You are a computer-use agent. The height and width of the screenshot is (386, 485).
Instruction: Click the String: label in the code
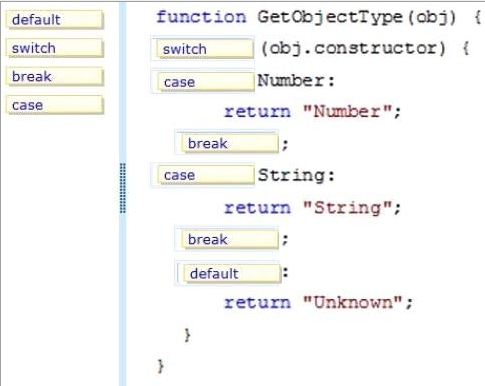click(x=296, y=175)
